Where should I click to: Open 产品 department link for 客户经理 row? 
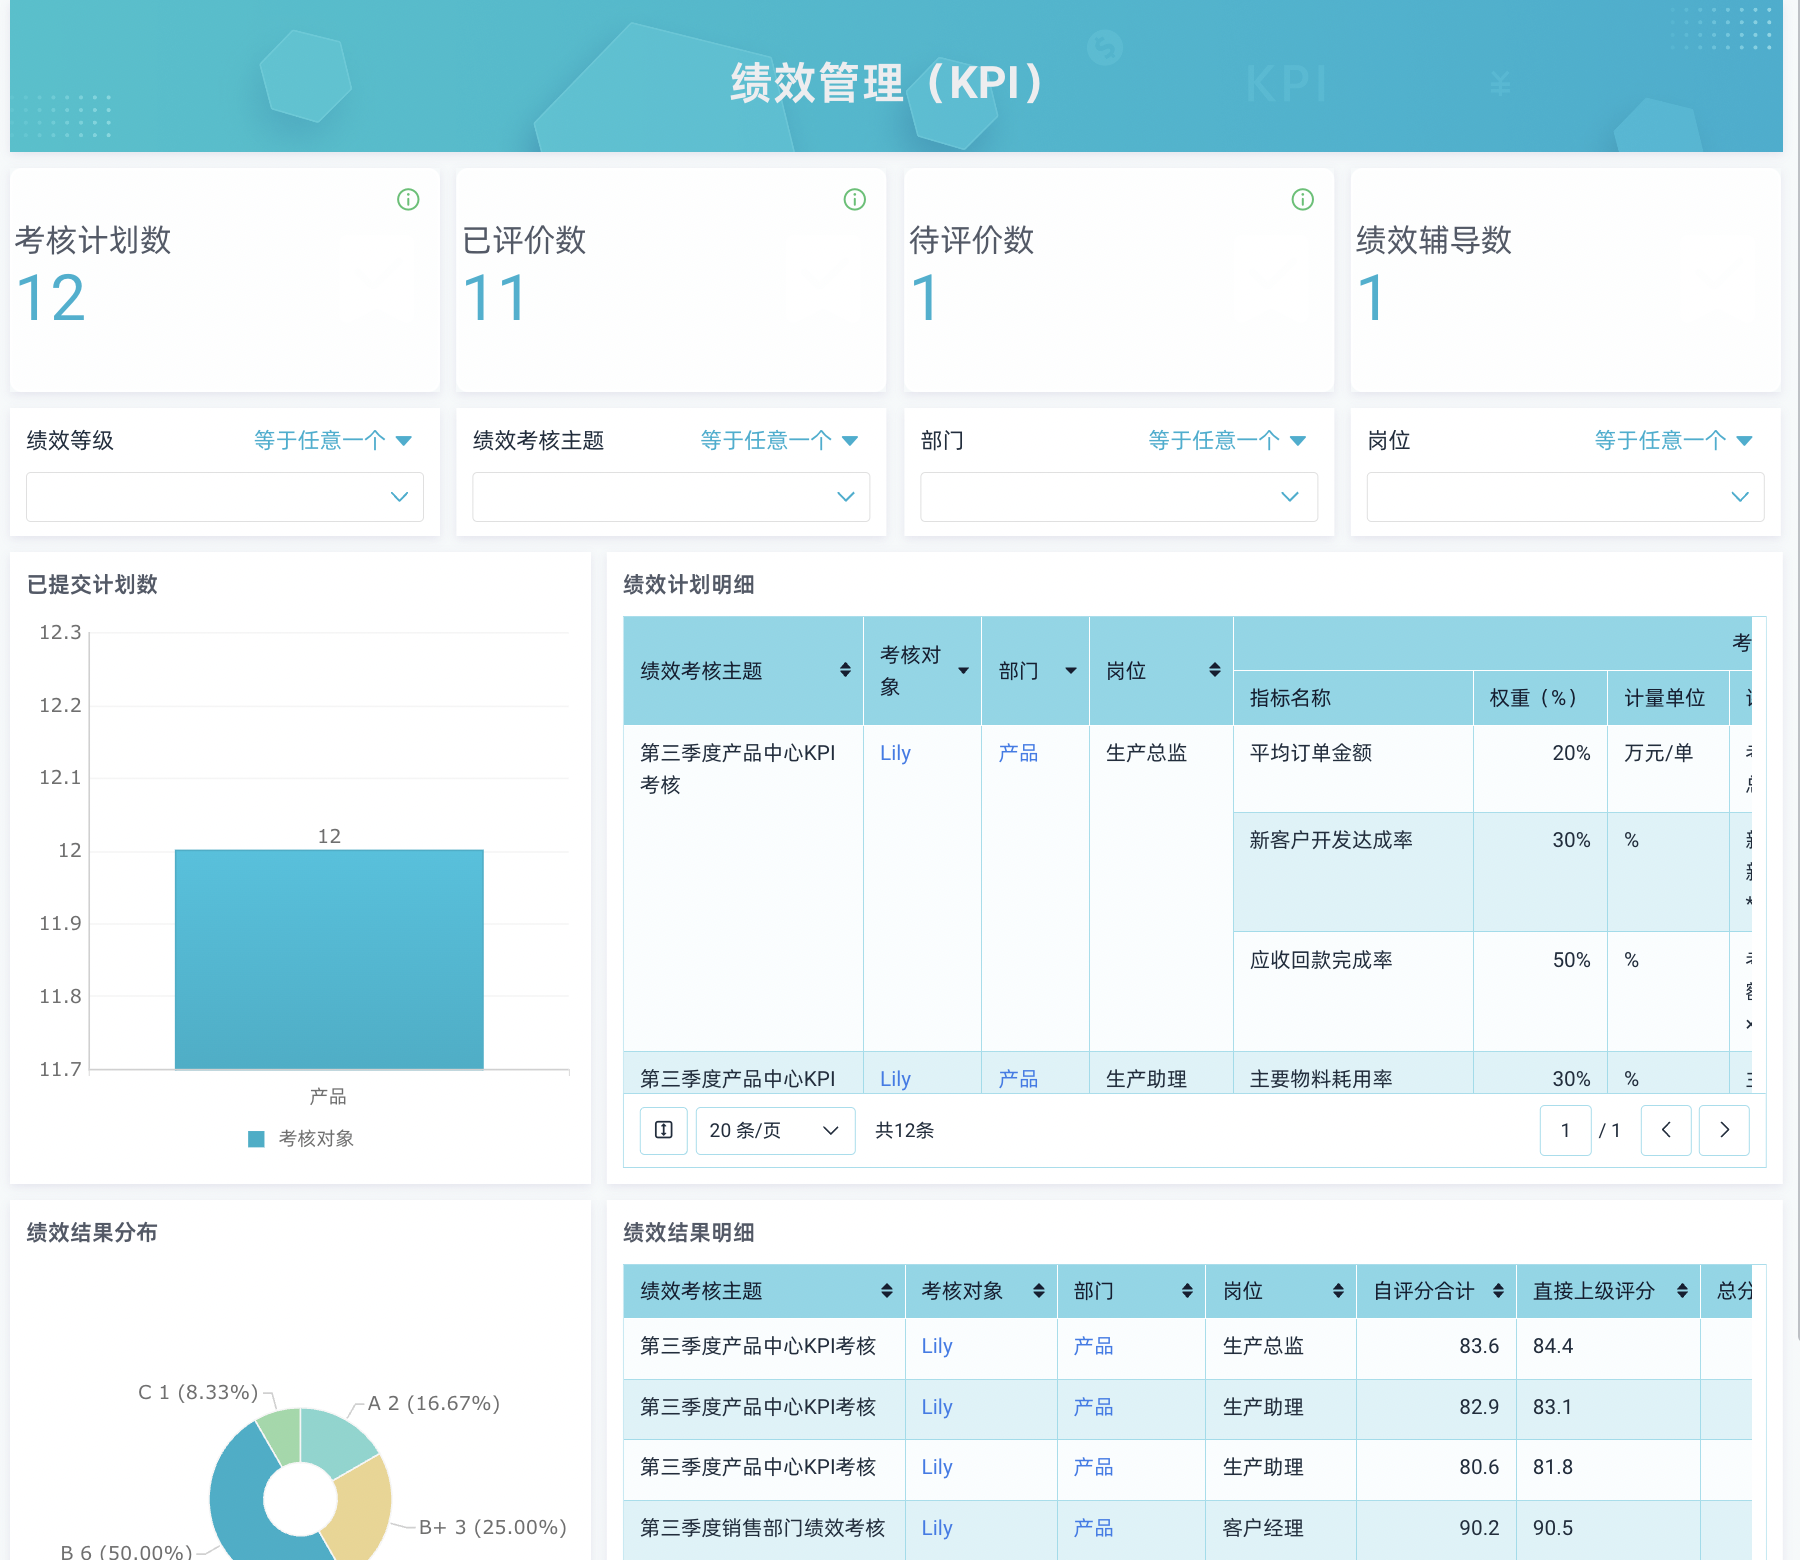coord(1092,1528)
